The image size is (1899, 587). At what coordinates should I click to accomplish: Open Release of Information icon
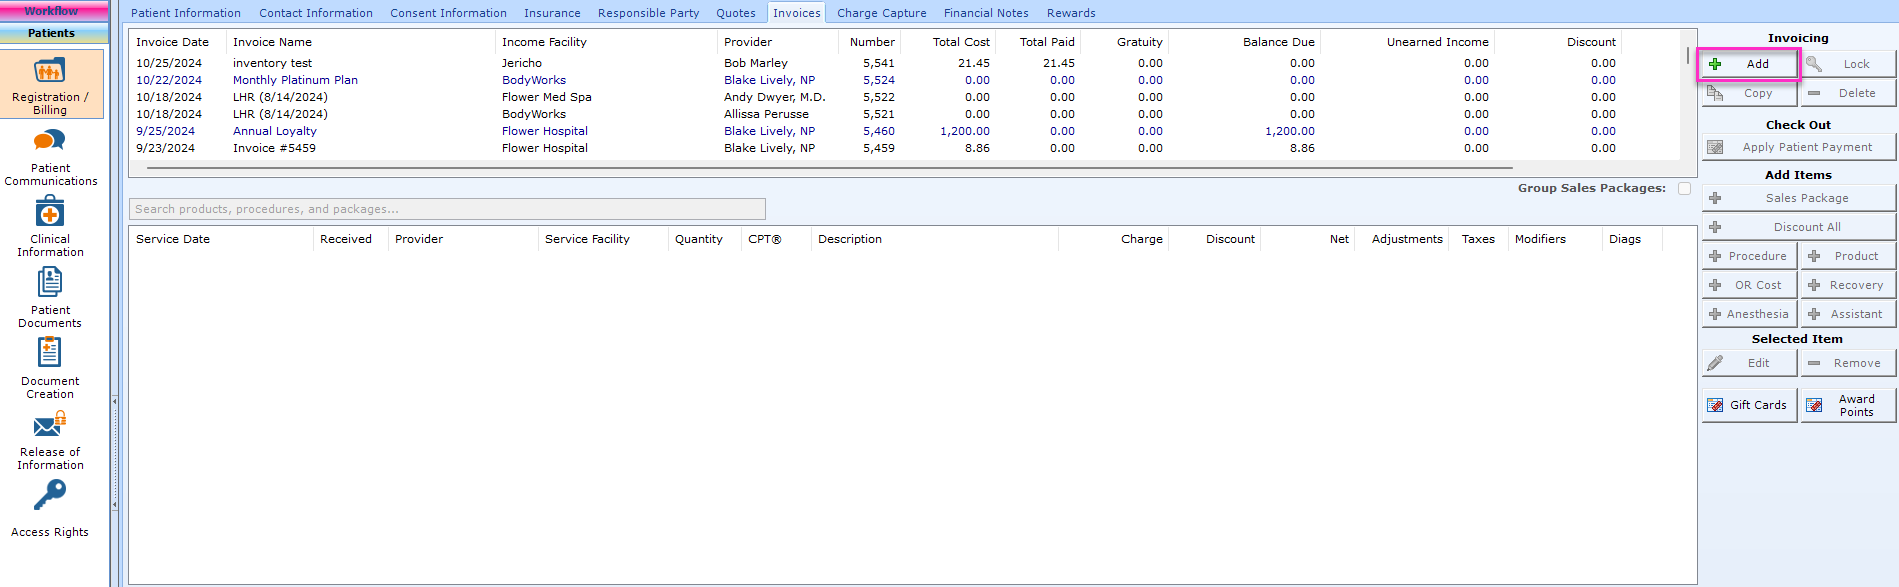click(x=50, y=426)
